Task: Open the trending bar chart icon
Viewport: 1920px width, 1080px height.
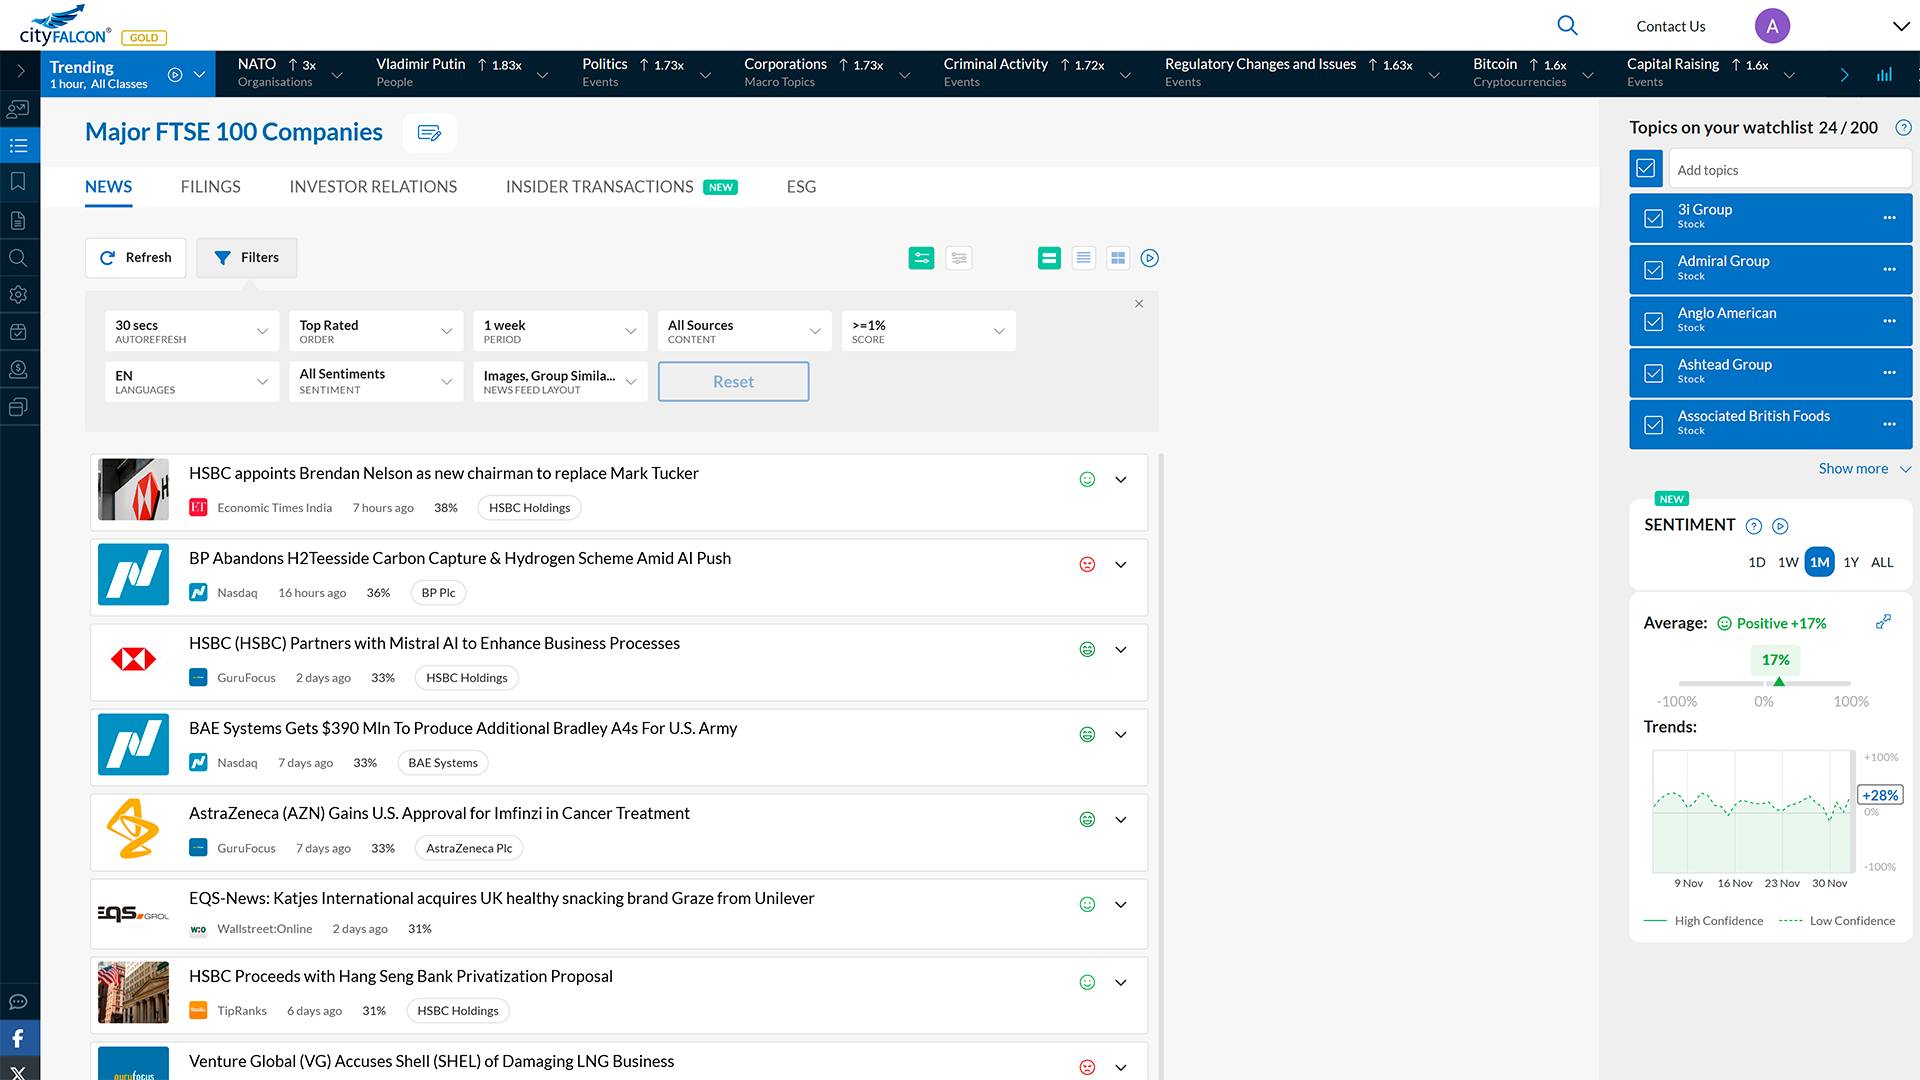Action: [x=1884, y=74]
